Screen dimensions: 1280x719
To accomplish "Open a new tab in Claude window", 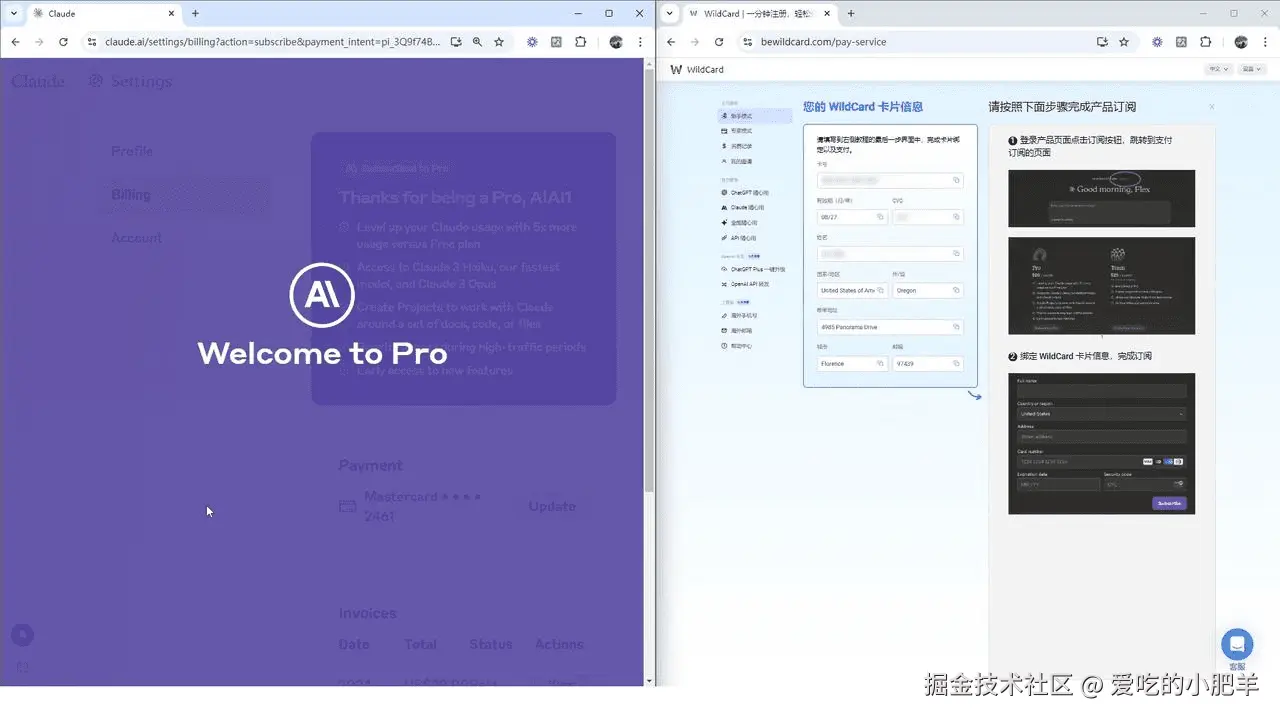I will (195, 14).
